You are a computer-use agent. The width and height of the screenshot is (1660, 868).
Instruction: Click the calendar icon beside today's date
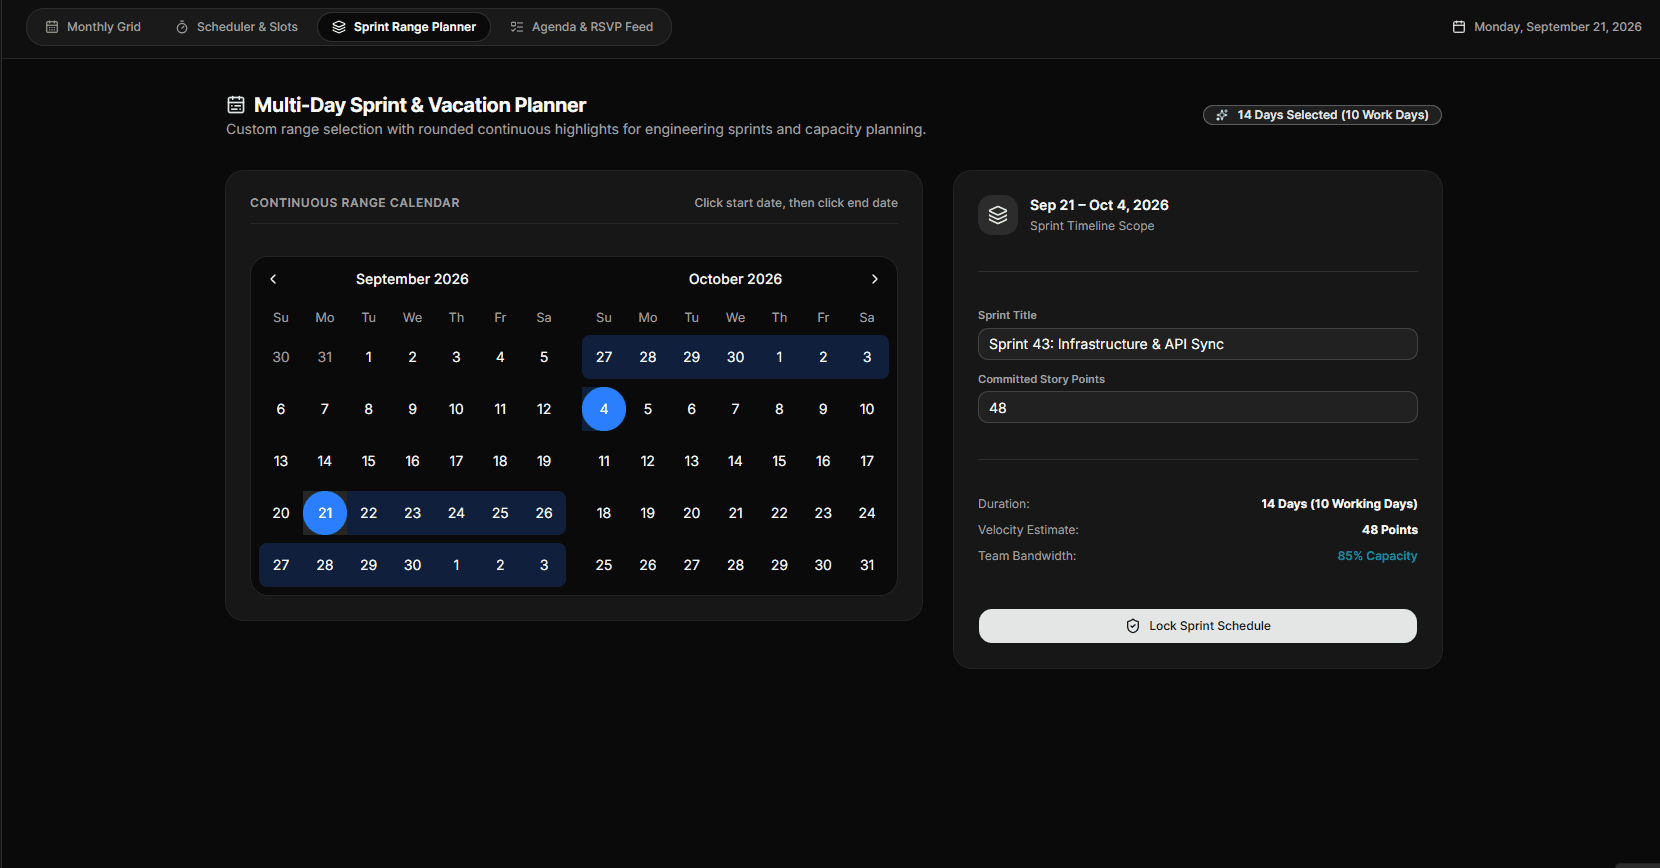click(x=1459, y=27)
